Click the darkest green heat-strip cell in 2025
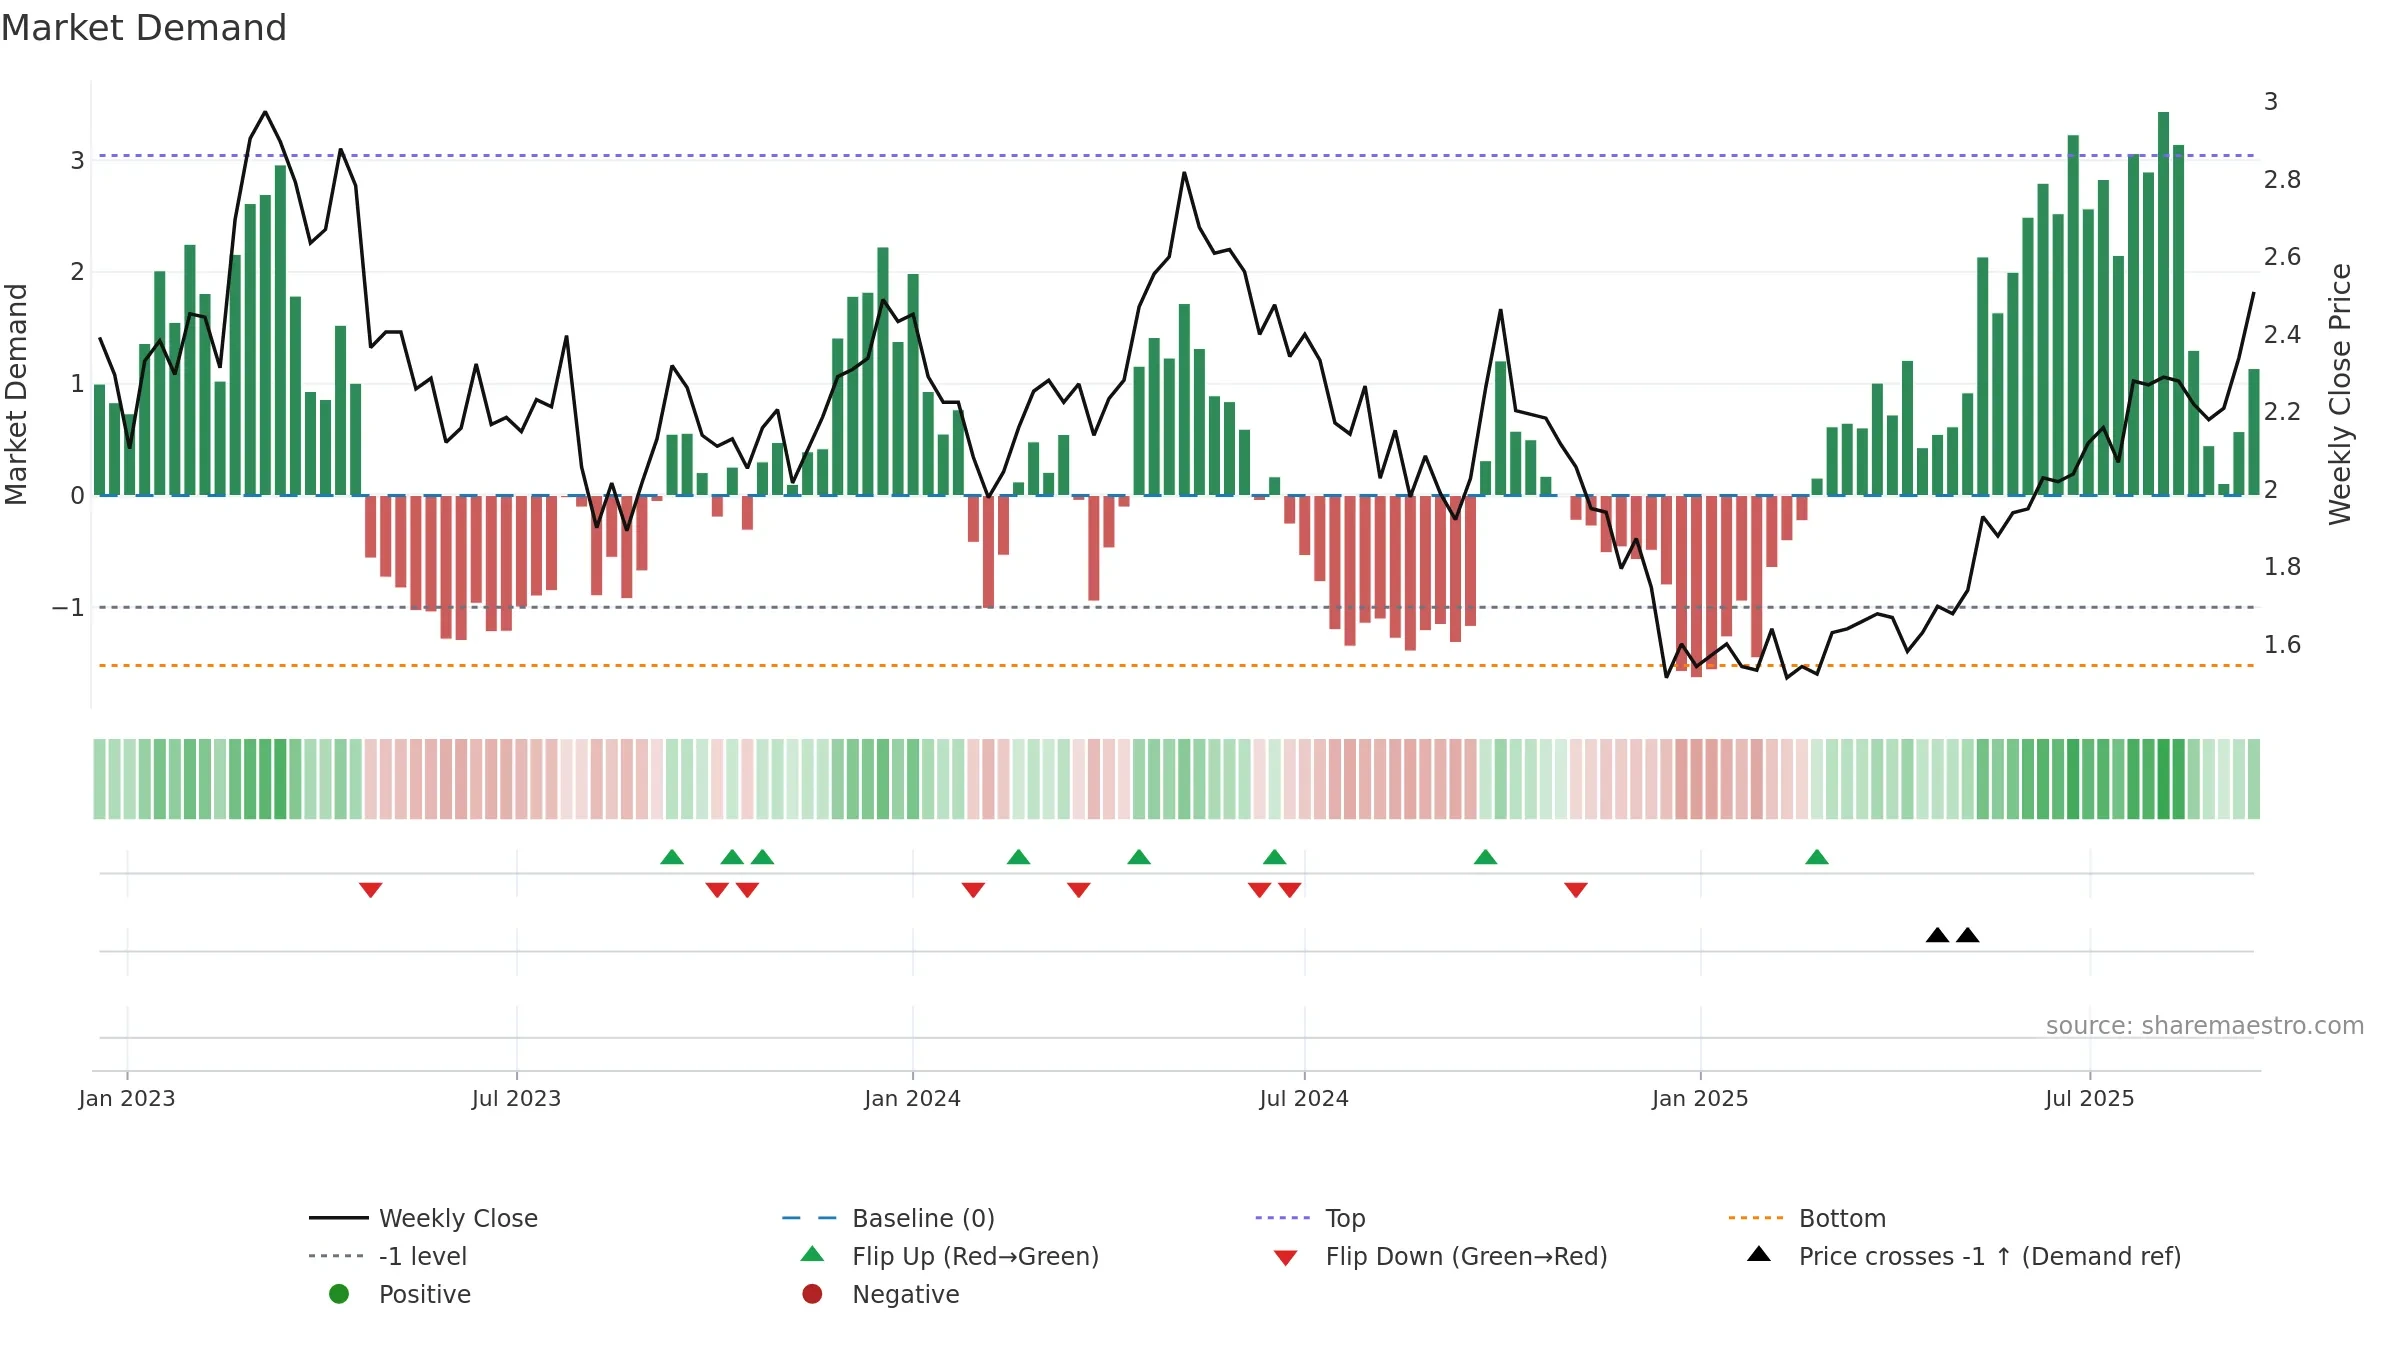The height and width of the screenshot is (1350, 2400). click(x=2164, y=779)
